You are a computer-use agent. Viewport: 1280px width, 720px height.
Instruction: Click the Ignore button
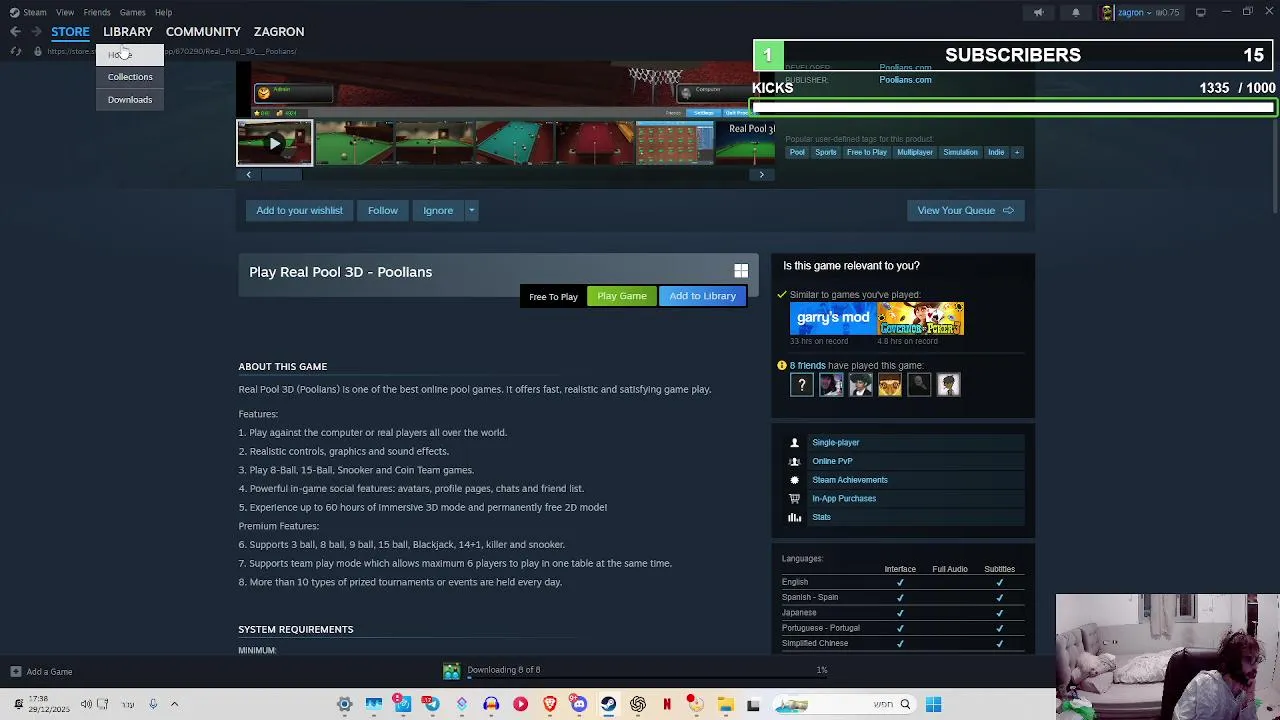click(438, 210)
